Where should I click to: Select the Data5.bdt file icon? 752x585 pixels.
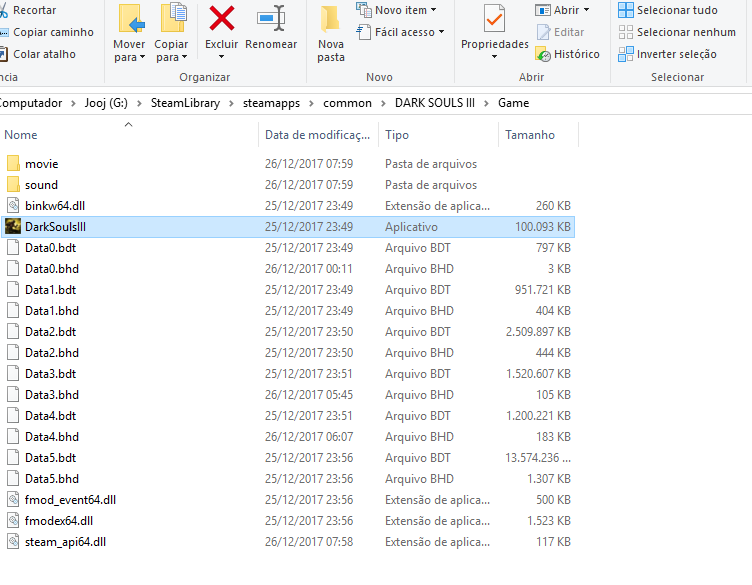click(13, 458)
